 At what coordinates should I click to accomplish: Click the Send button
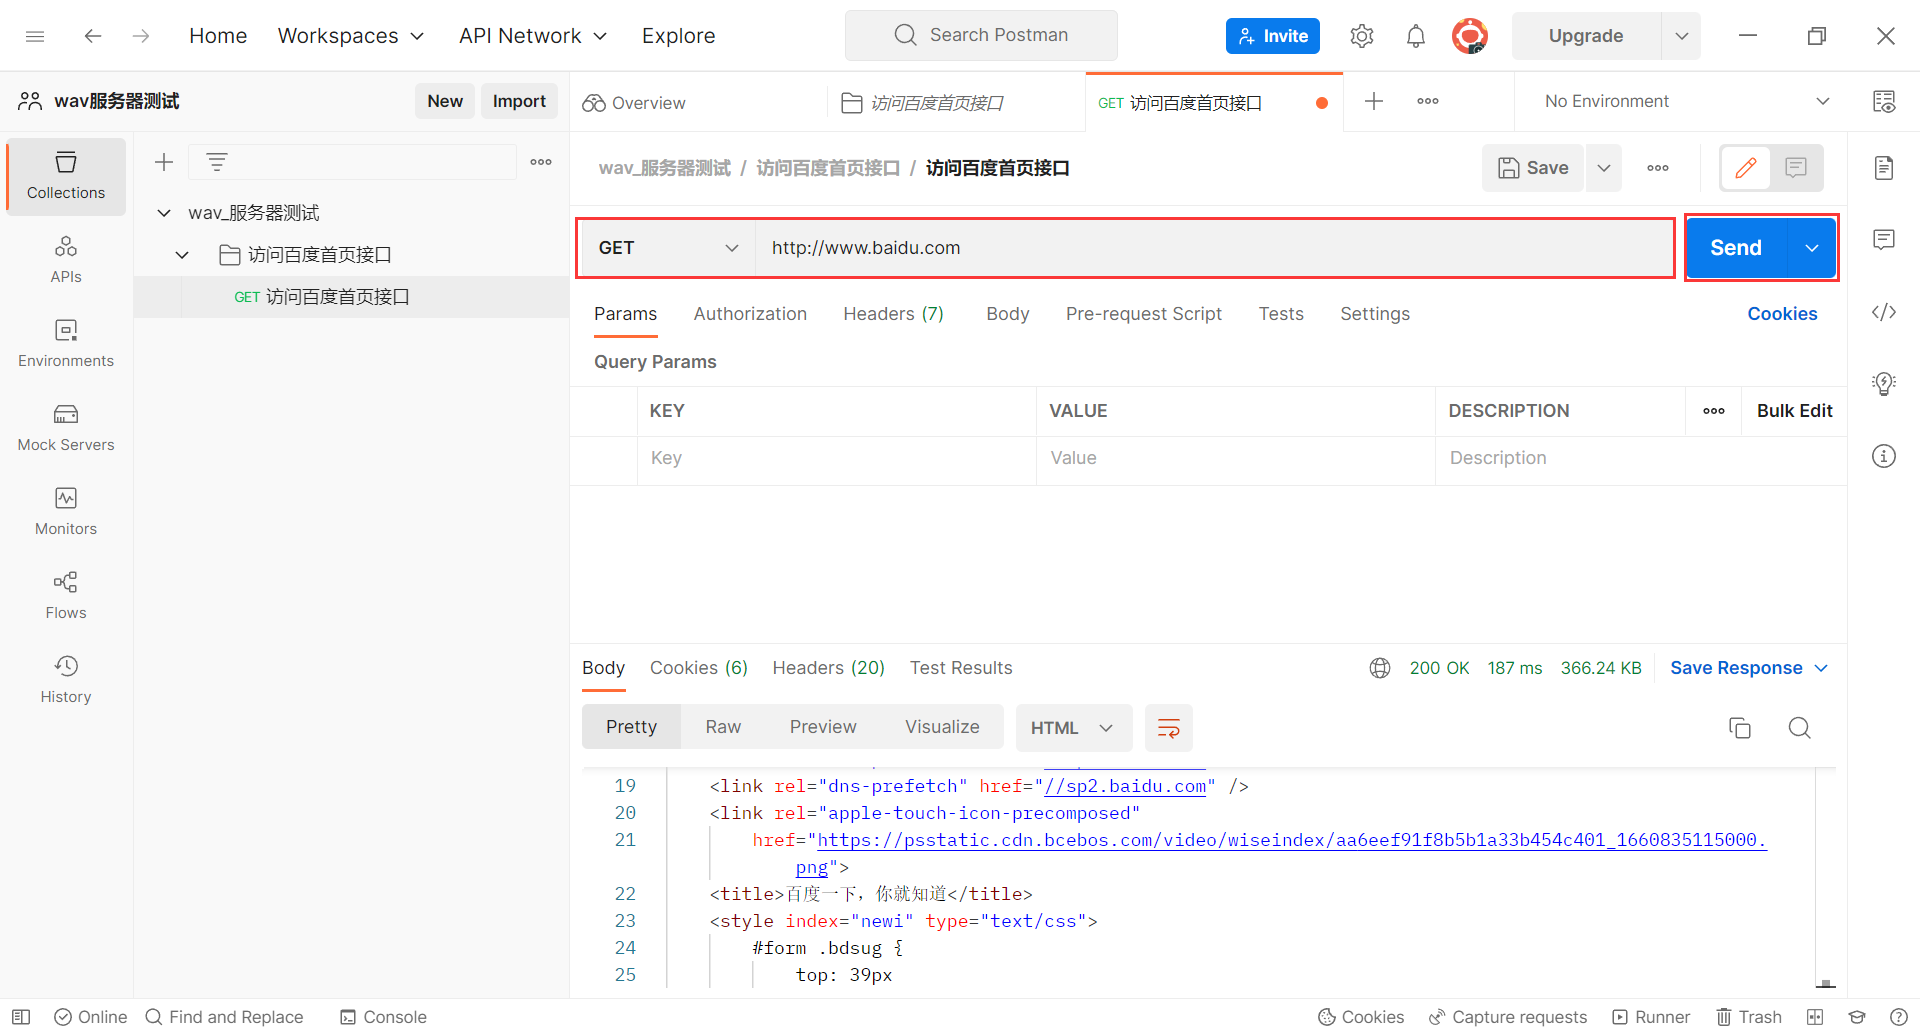pos(1736,248)
